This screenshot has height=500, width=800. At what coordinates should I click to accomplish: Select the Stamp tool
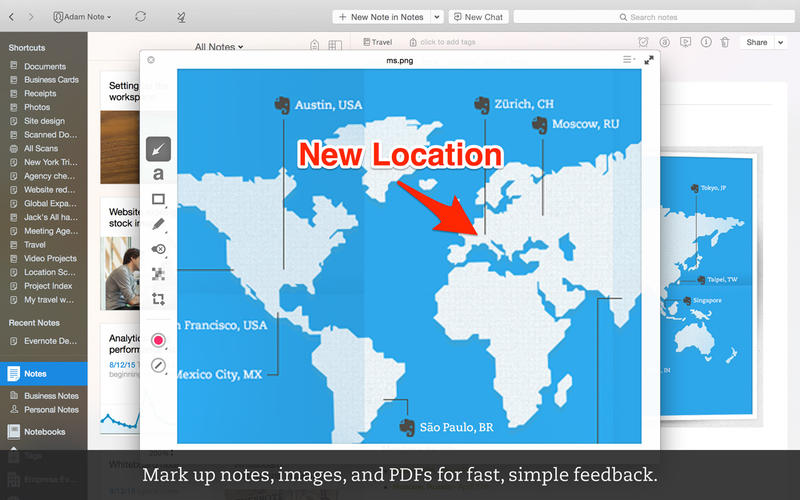point(158,249)
